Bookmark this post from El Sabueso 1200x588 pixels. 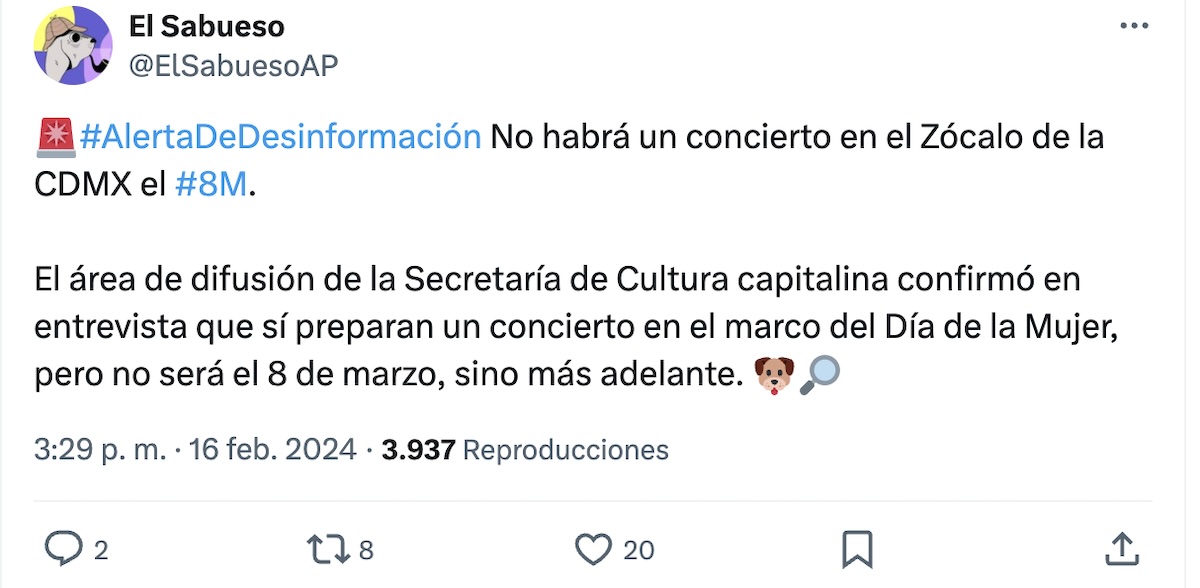coord(857,549)
